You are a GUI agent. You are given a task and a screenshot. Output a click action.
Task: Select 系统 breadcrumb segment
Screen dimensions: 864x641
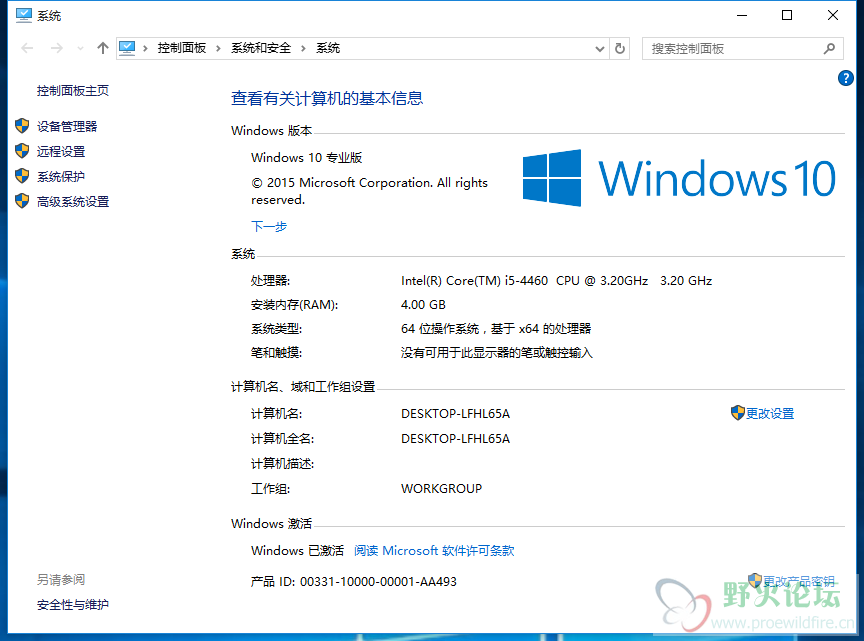[328, 49]
